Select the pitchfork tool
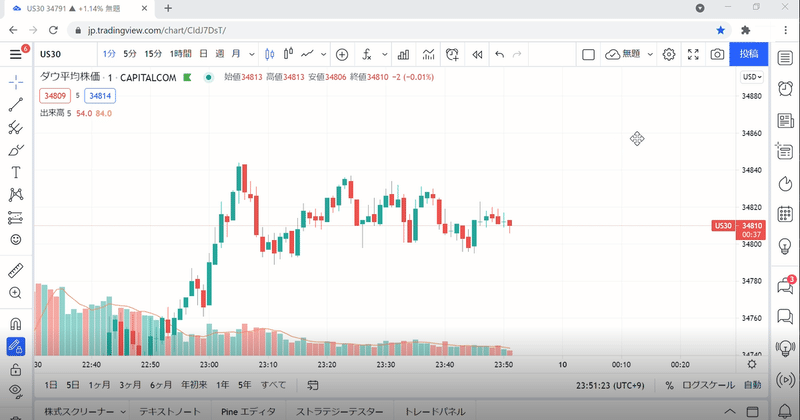Image resolution: width=800 pixels, height=420 pixels. [x=16, y=127]
